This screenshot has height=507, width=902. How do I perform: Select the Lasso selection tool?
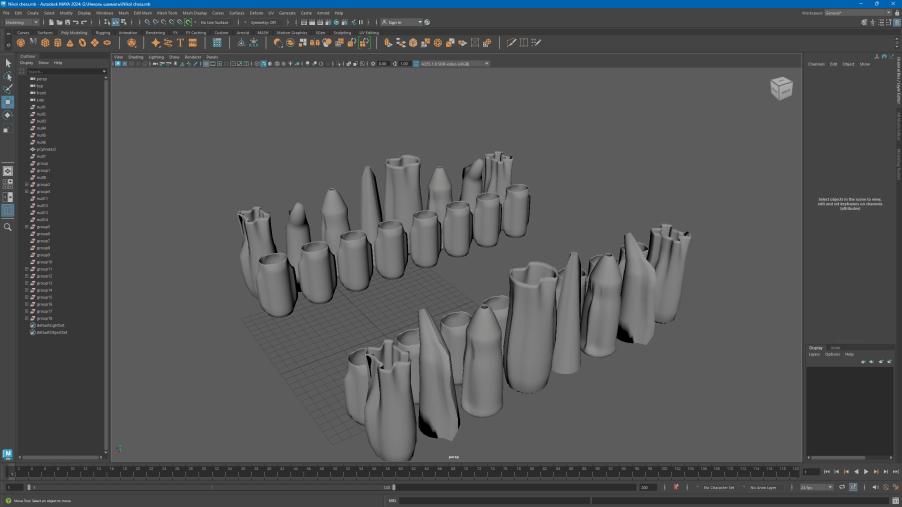[7, 76]
